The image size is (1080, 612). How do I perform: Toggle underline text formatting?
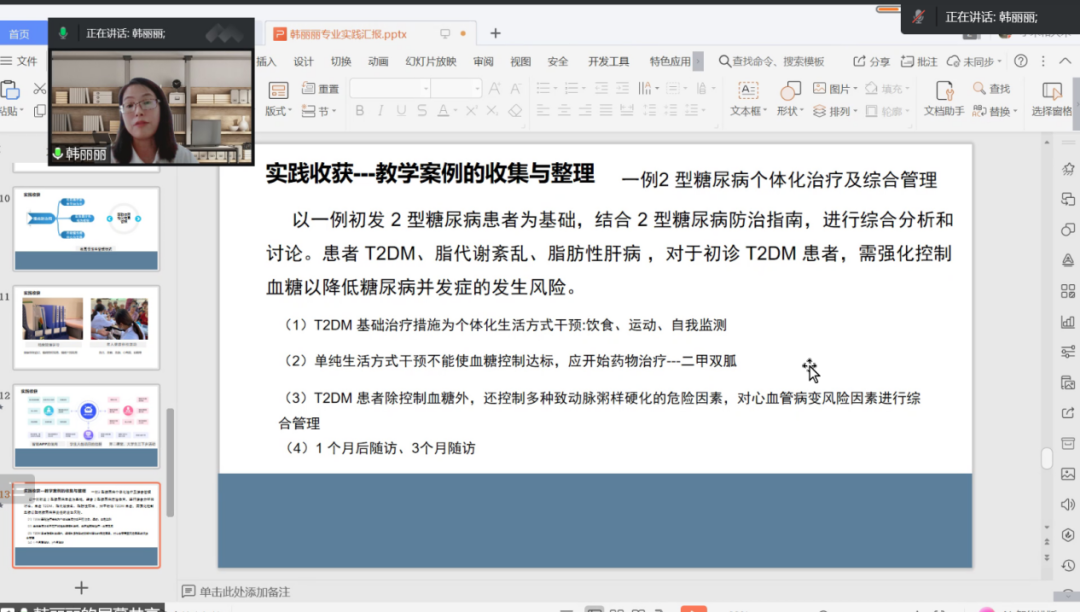pos(401,111)
